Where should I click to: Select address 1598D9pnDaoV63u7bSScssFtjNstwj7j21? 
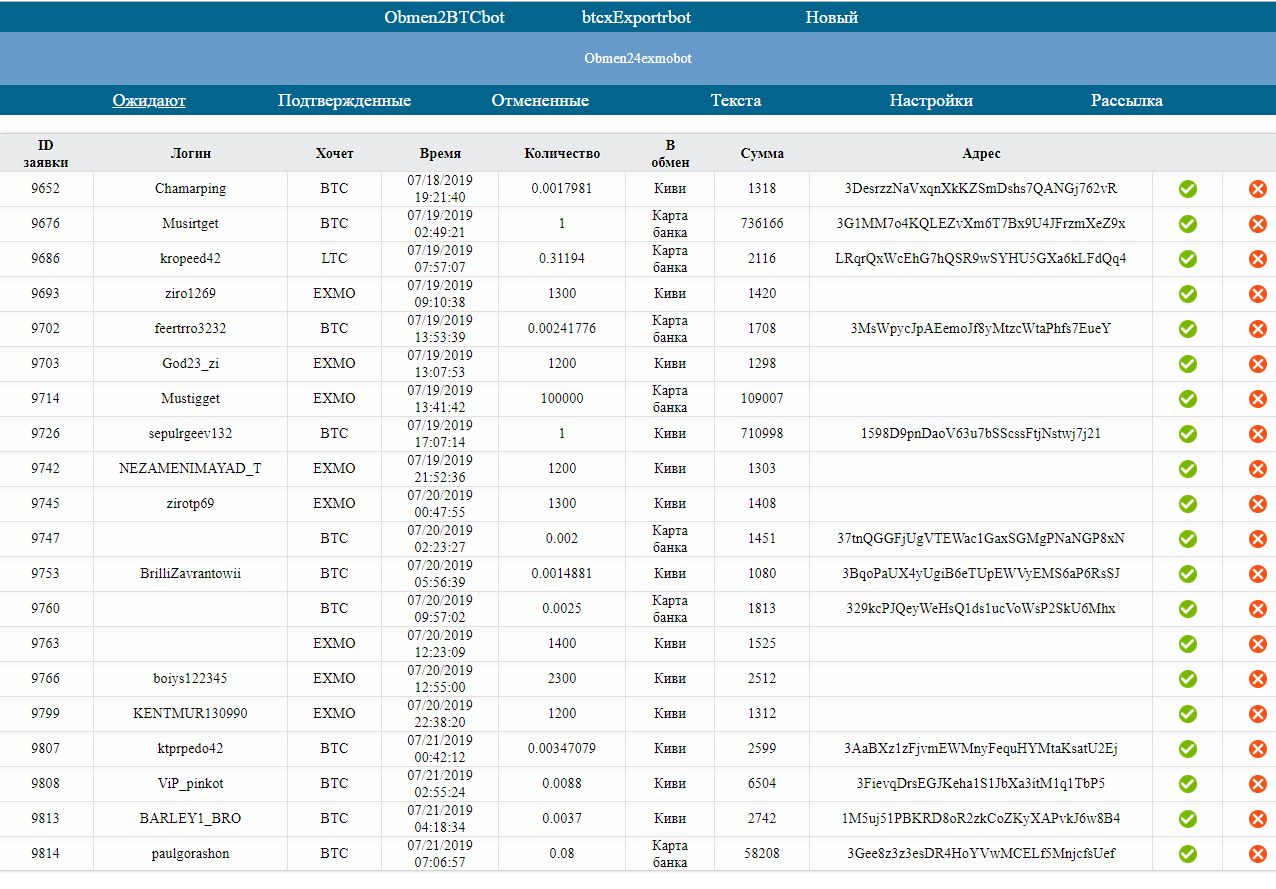coord(981,434)
